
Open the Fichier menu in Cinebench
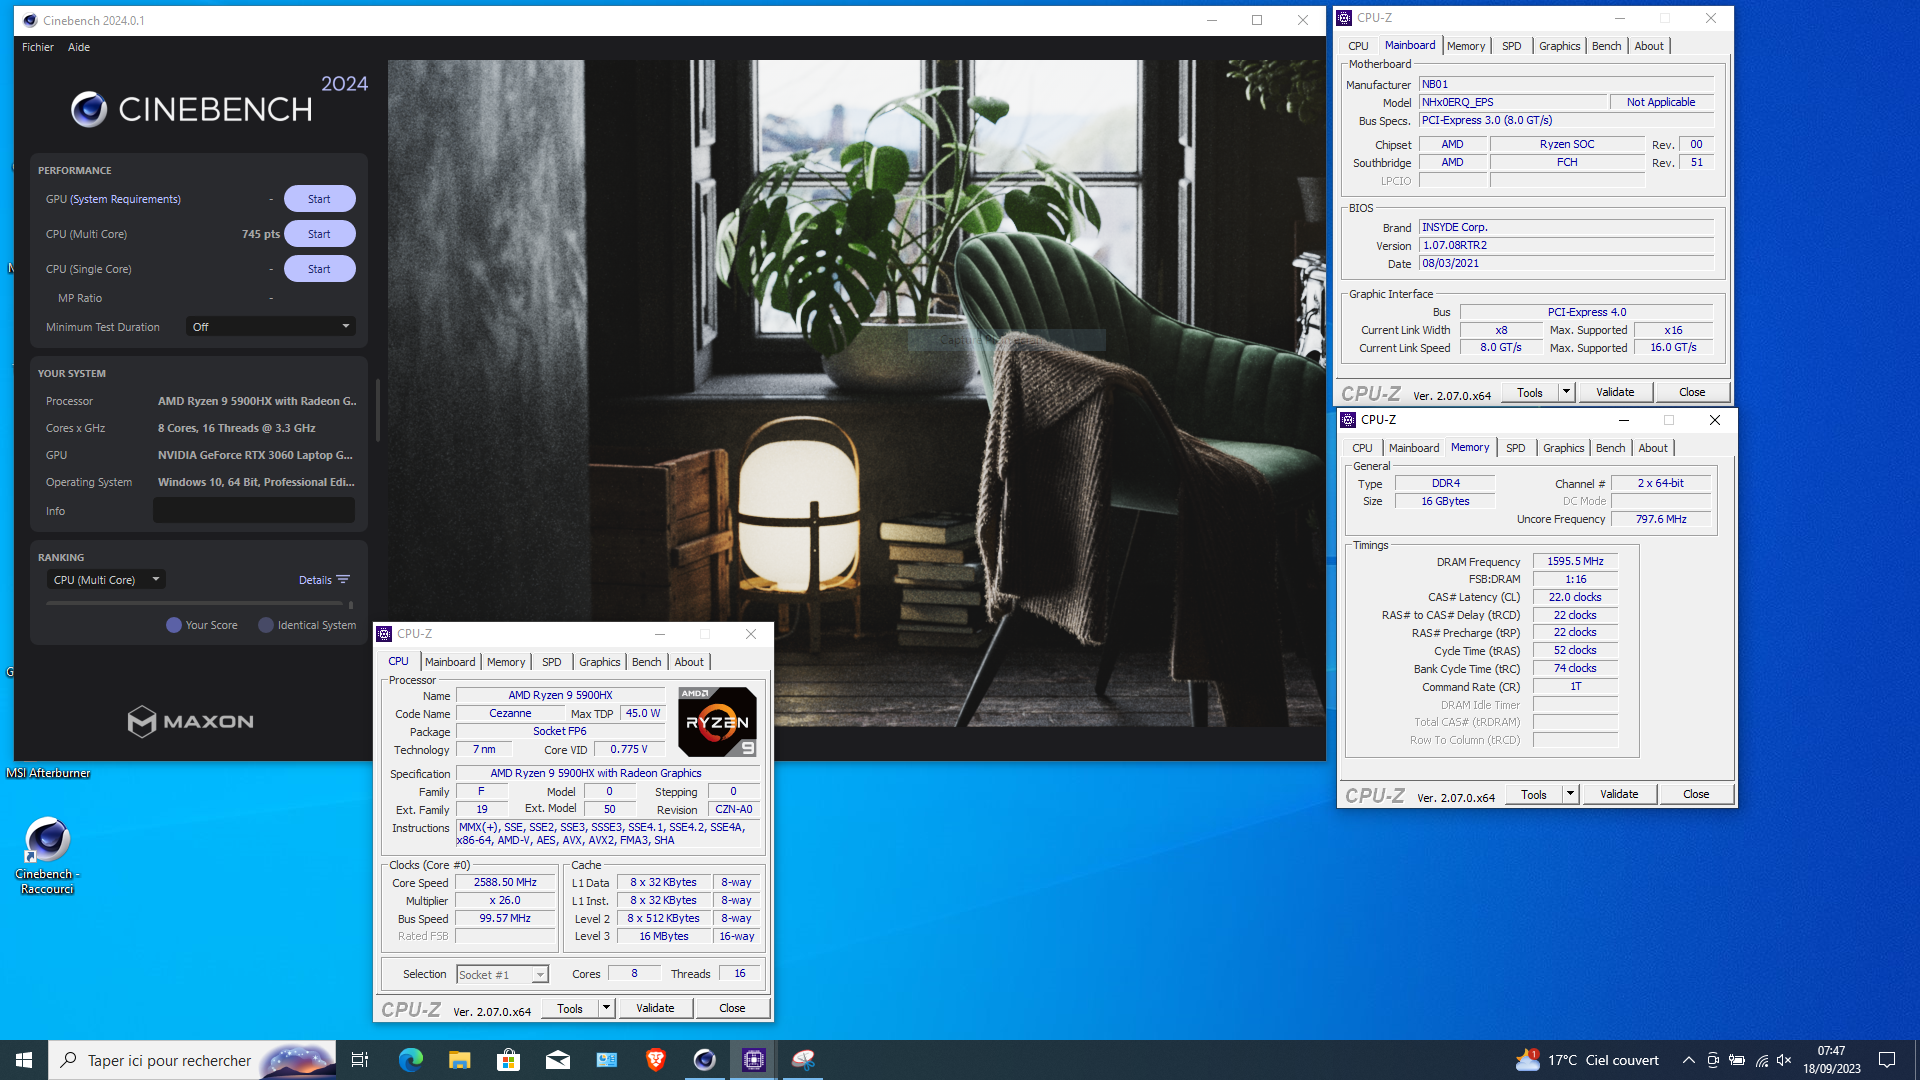point(38,47)
